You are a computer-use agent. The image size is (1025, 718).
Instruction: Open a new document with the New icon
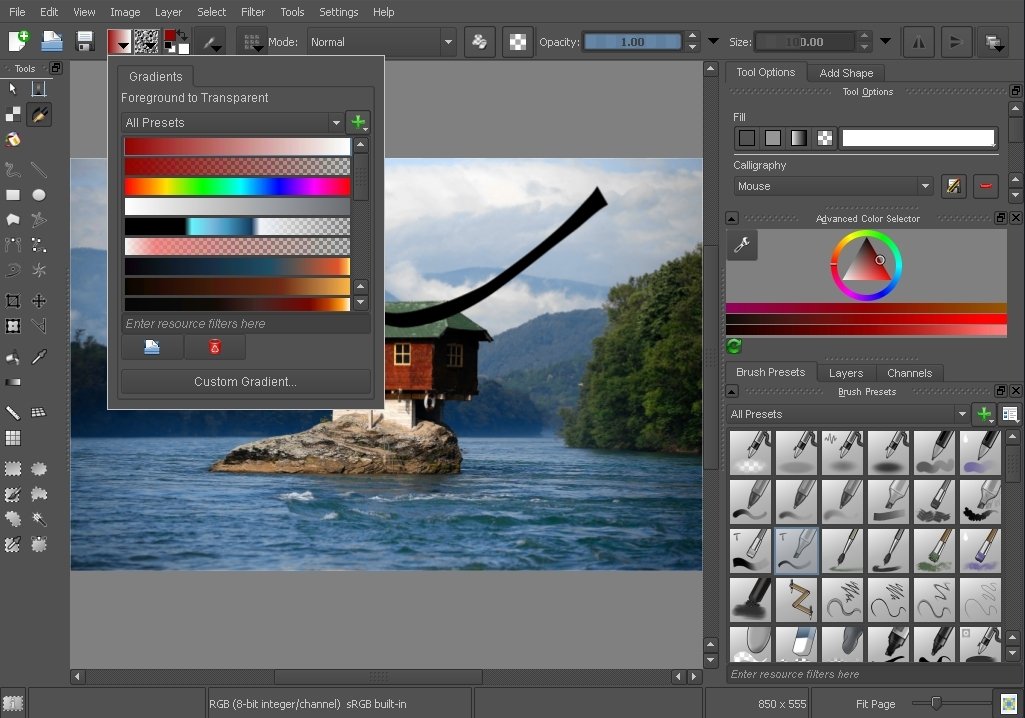tap(17, 41)
